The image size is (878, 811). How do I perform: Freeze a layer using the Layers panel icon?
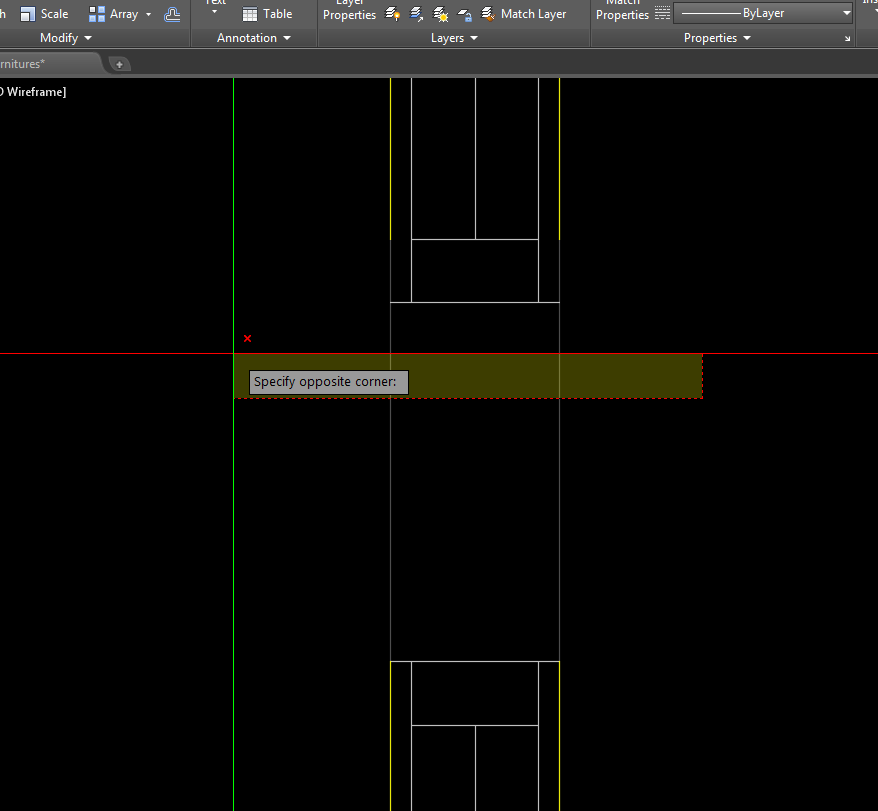pos(440,14)
